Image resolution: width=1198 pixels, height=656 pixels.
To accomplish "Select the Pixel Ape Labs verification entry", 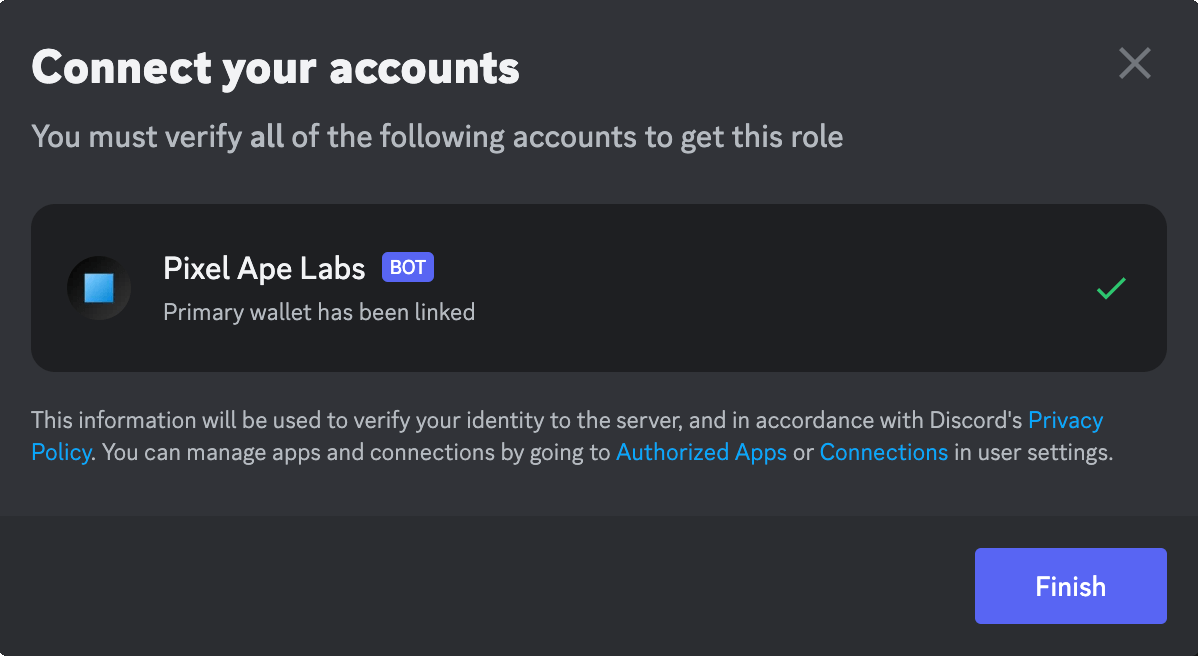I will (x=599, y=288).
